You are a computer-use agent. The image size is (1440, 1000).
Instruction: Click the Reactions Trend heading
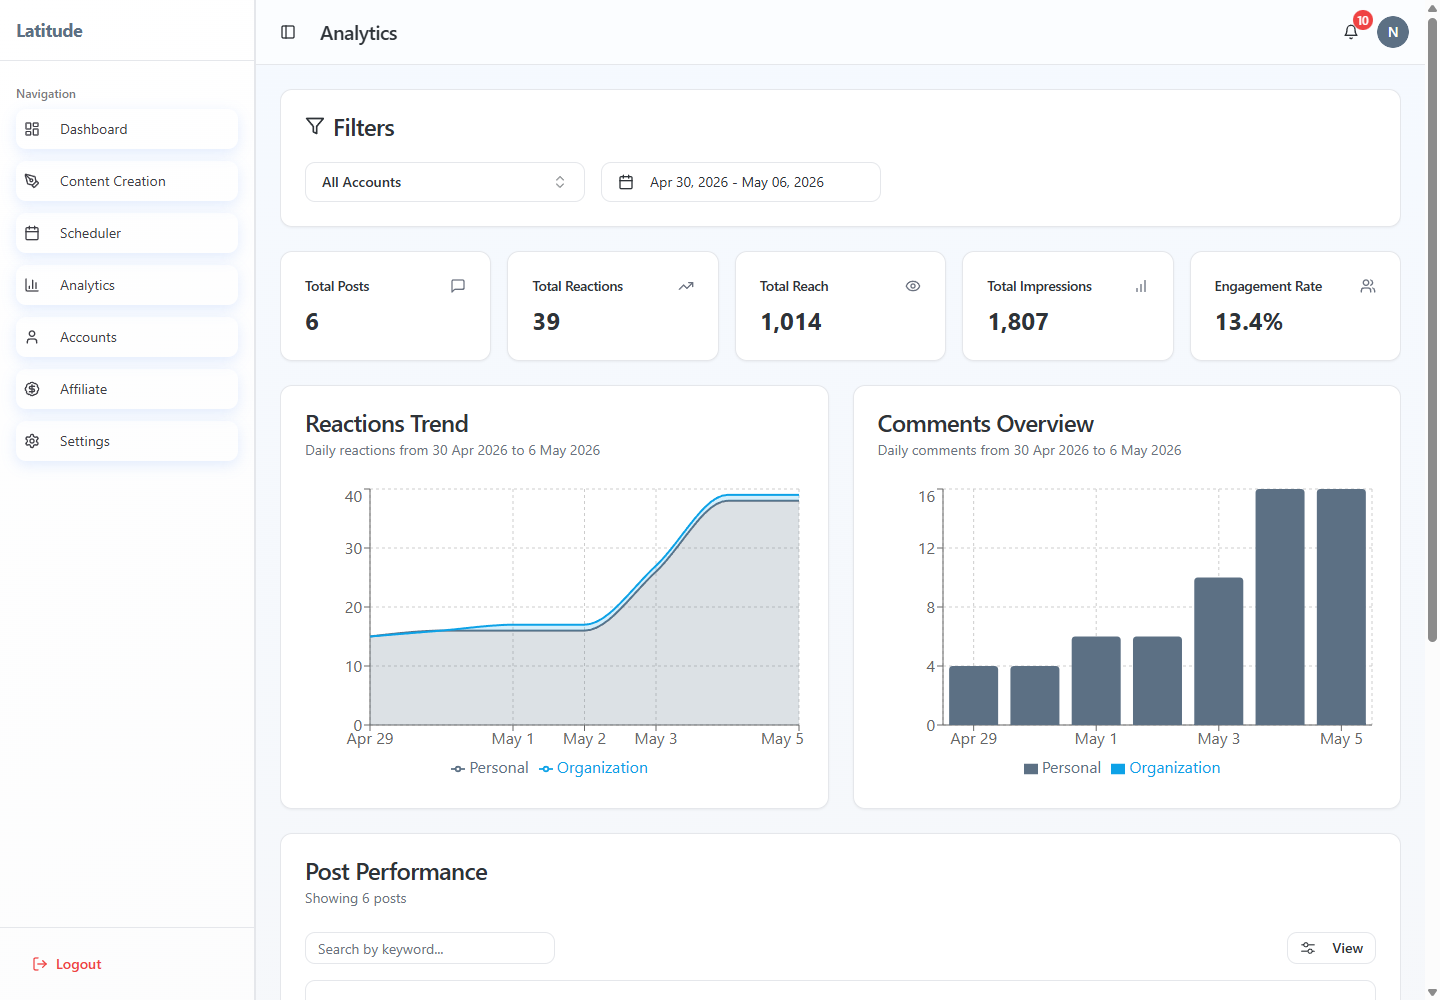387,424
